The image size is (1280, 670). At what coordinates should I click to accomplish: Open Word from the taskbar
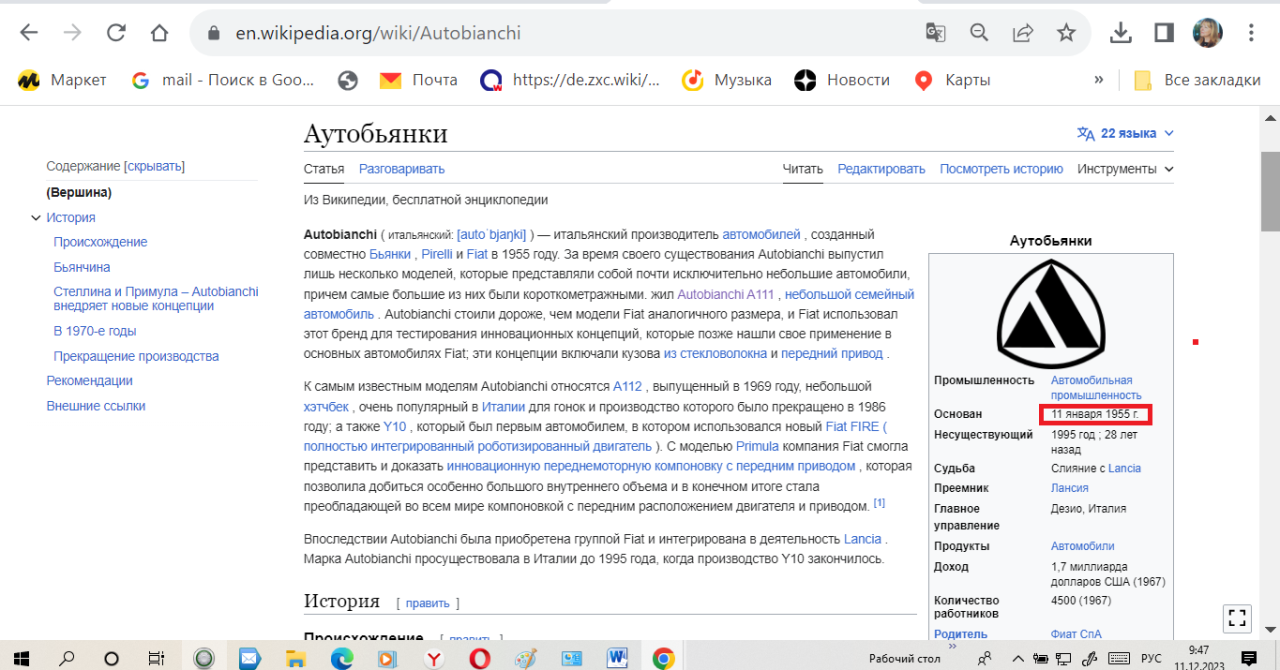coord(617,658)
